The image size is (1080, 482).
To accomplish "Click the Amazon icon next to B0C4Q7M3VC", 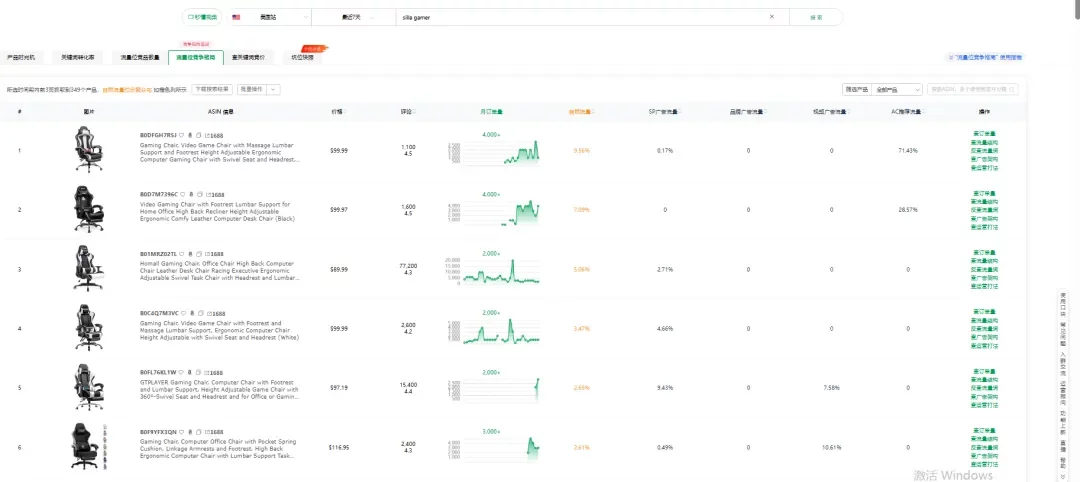I will coord(191,313).
